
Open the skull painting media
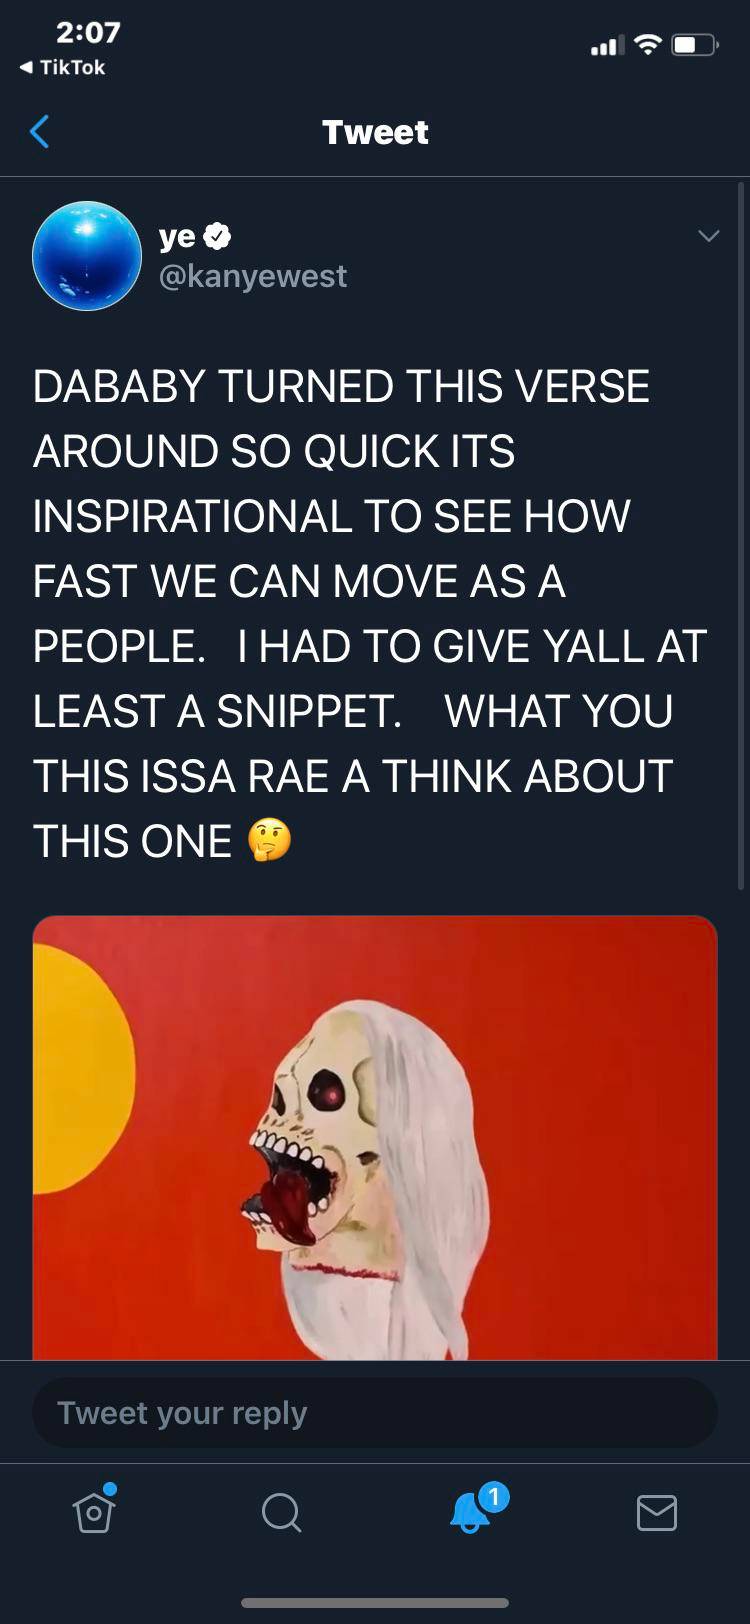pyautogui.click(x=375, y=1137)
